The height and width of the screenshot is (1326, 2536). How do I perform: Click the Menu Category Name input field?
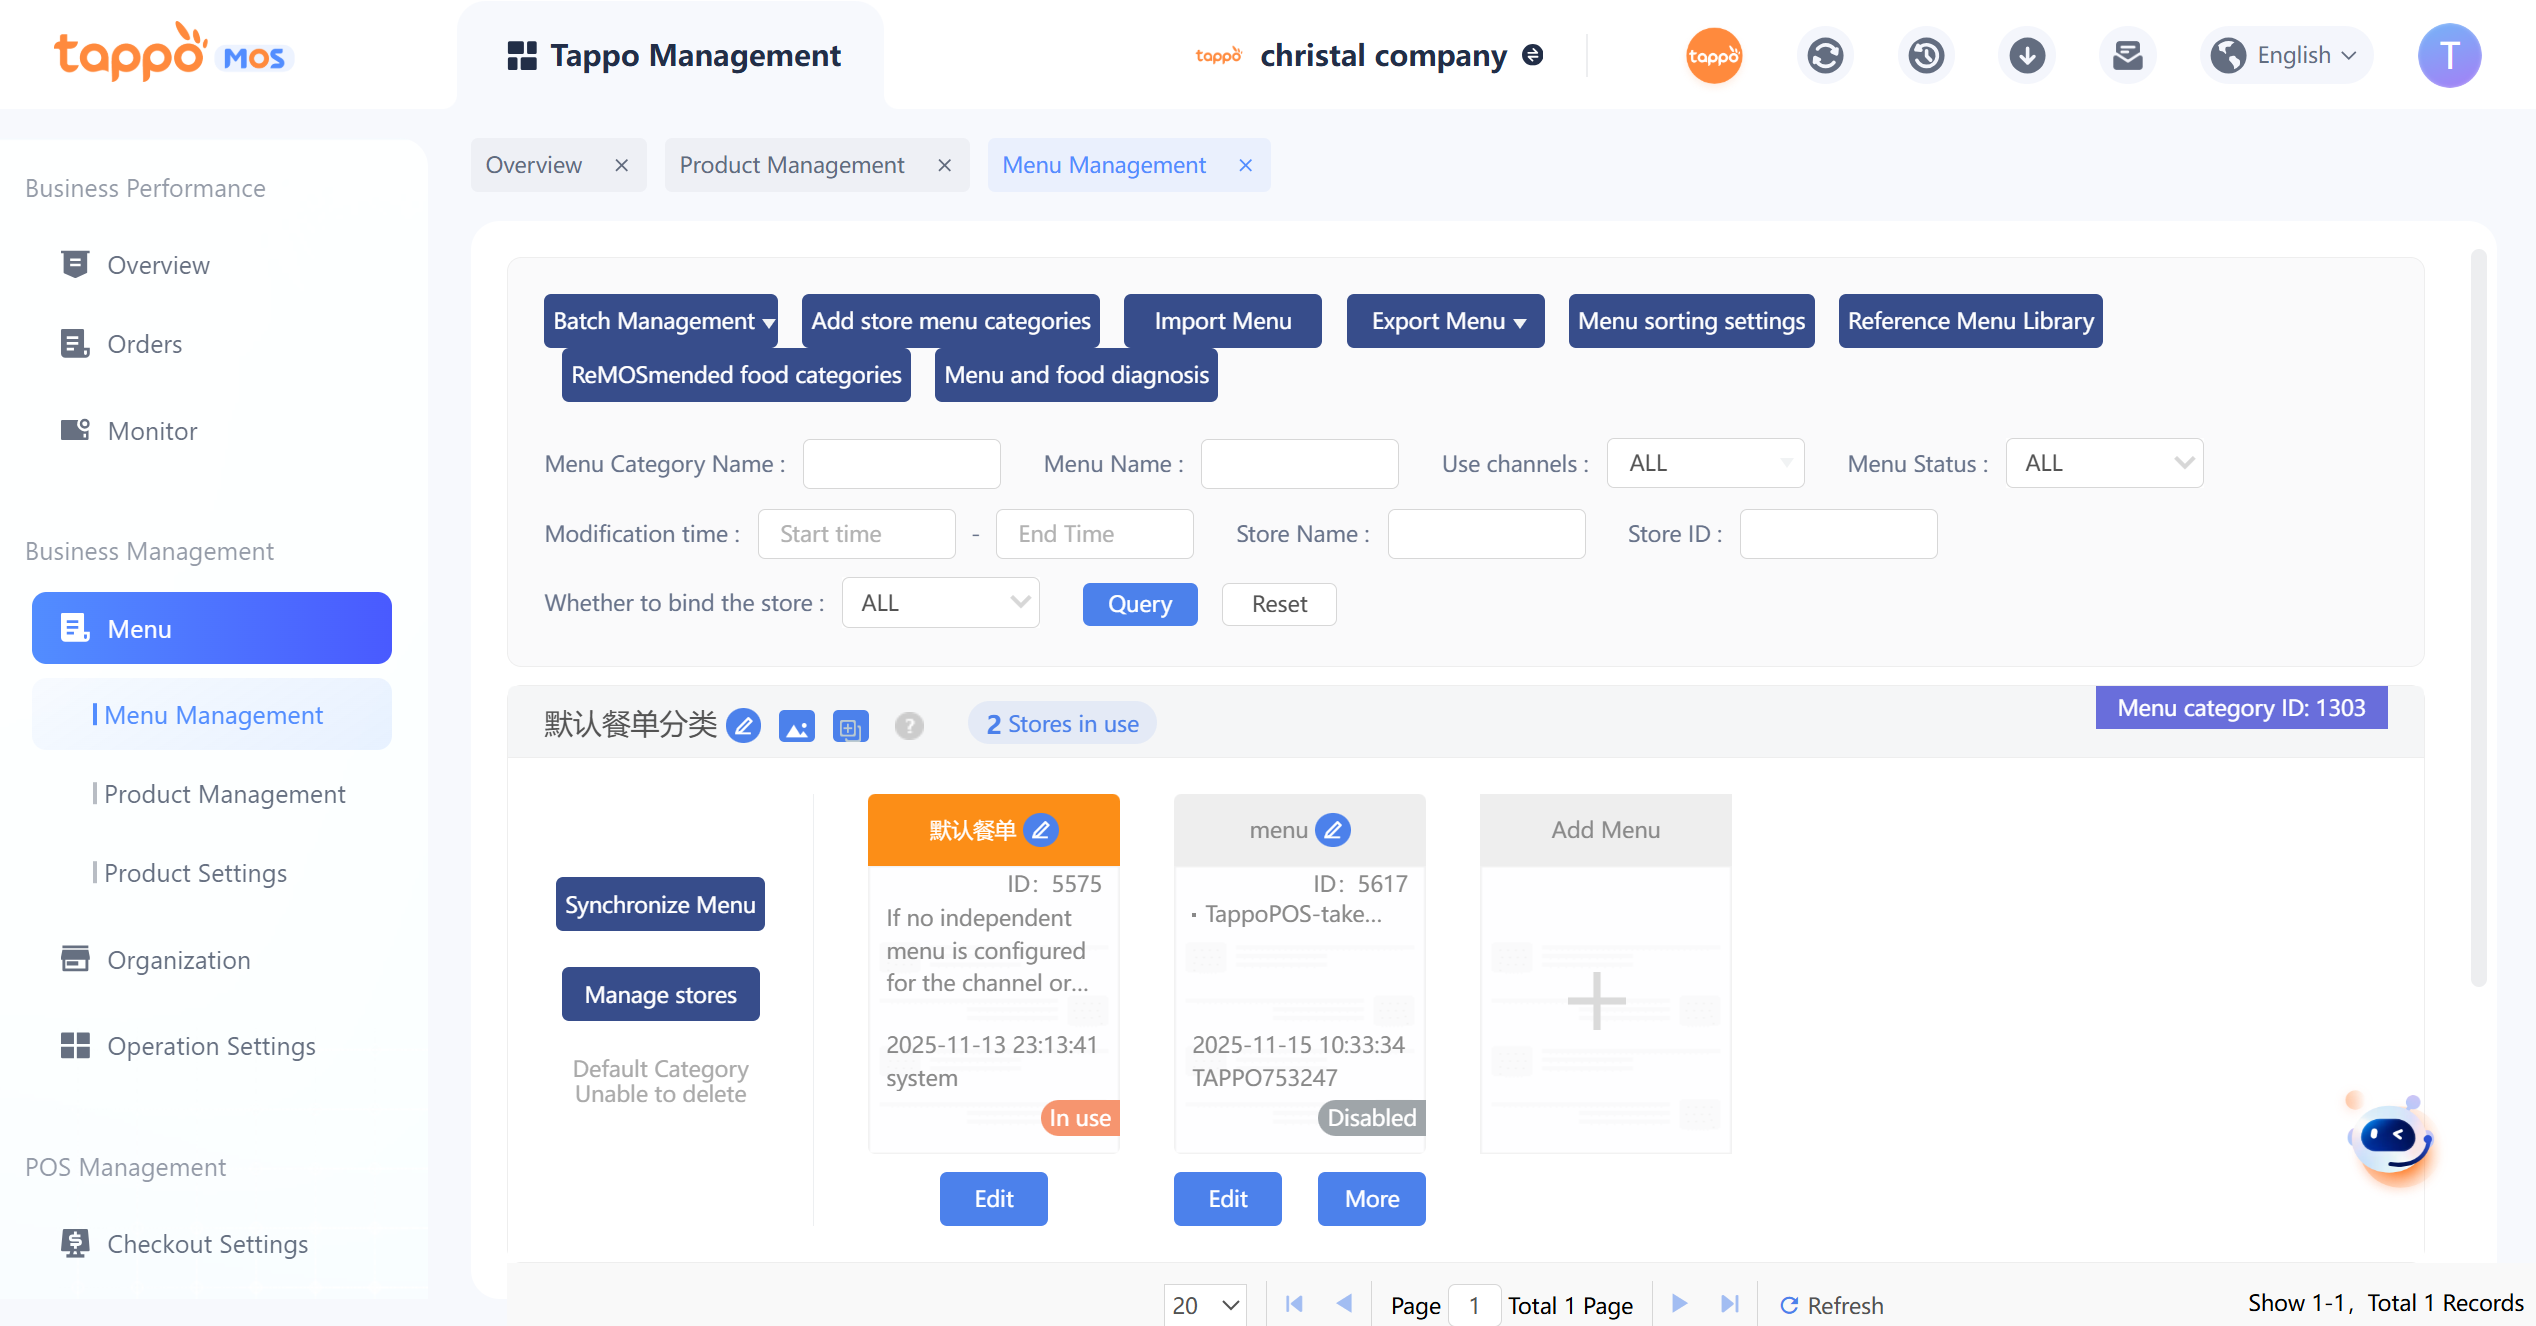point(901,464)
